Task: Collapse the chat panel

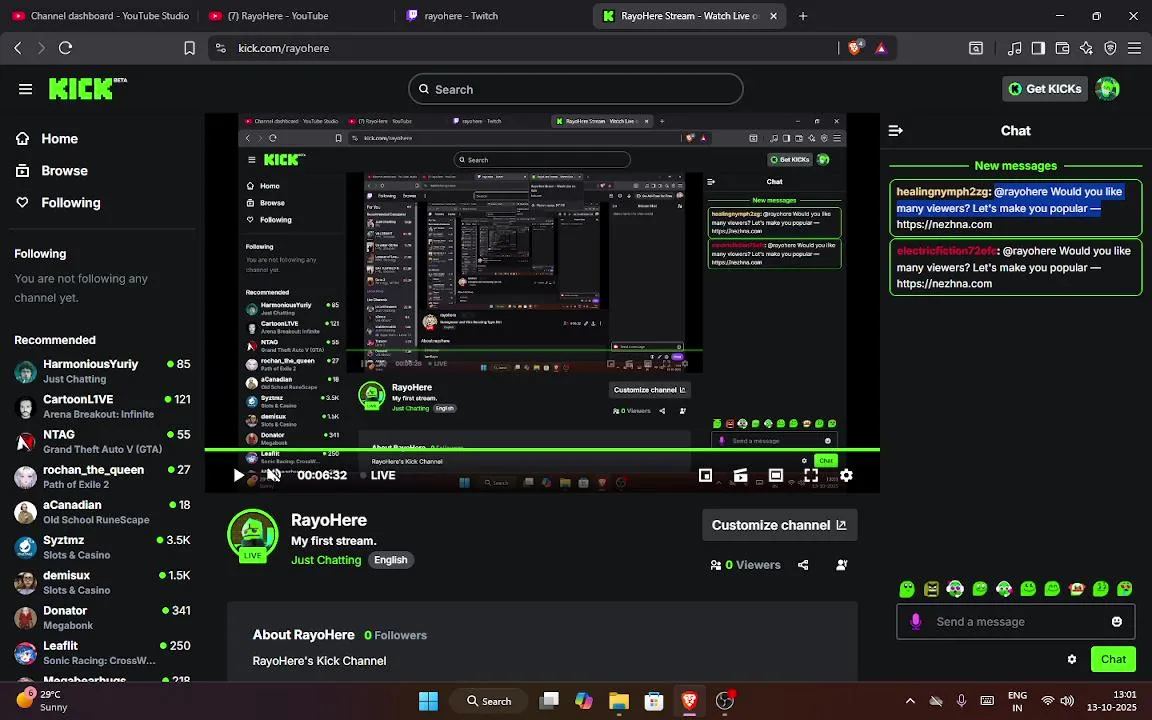Action: click(x=896, y=131)
